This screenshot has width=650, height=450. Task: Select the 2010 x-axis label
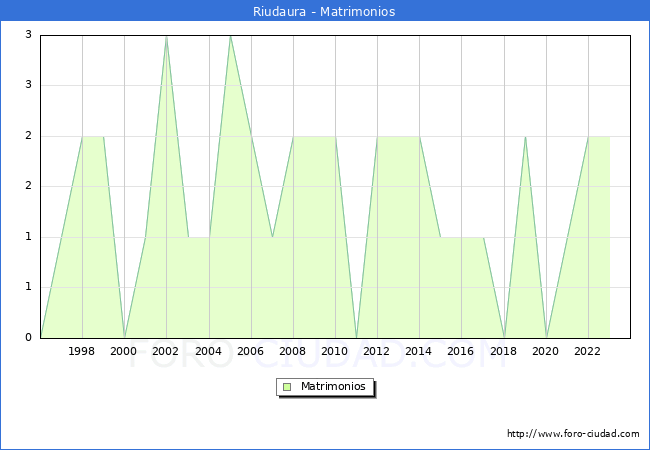(335, 351)
